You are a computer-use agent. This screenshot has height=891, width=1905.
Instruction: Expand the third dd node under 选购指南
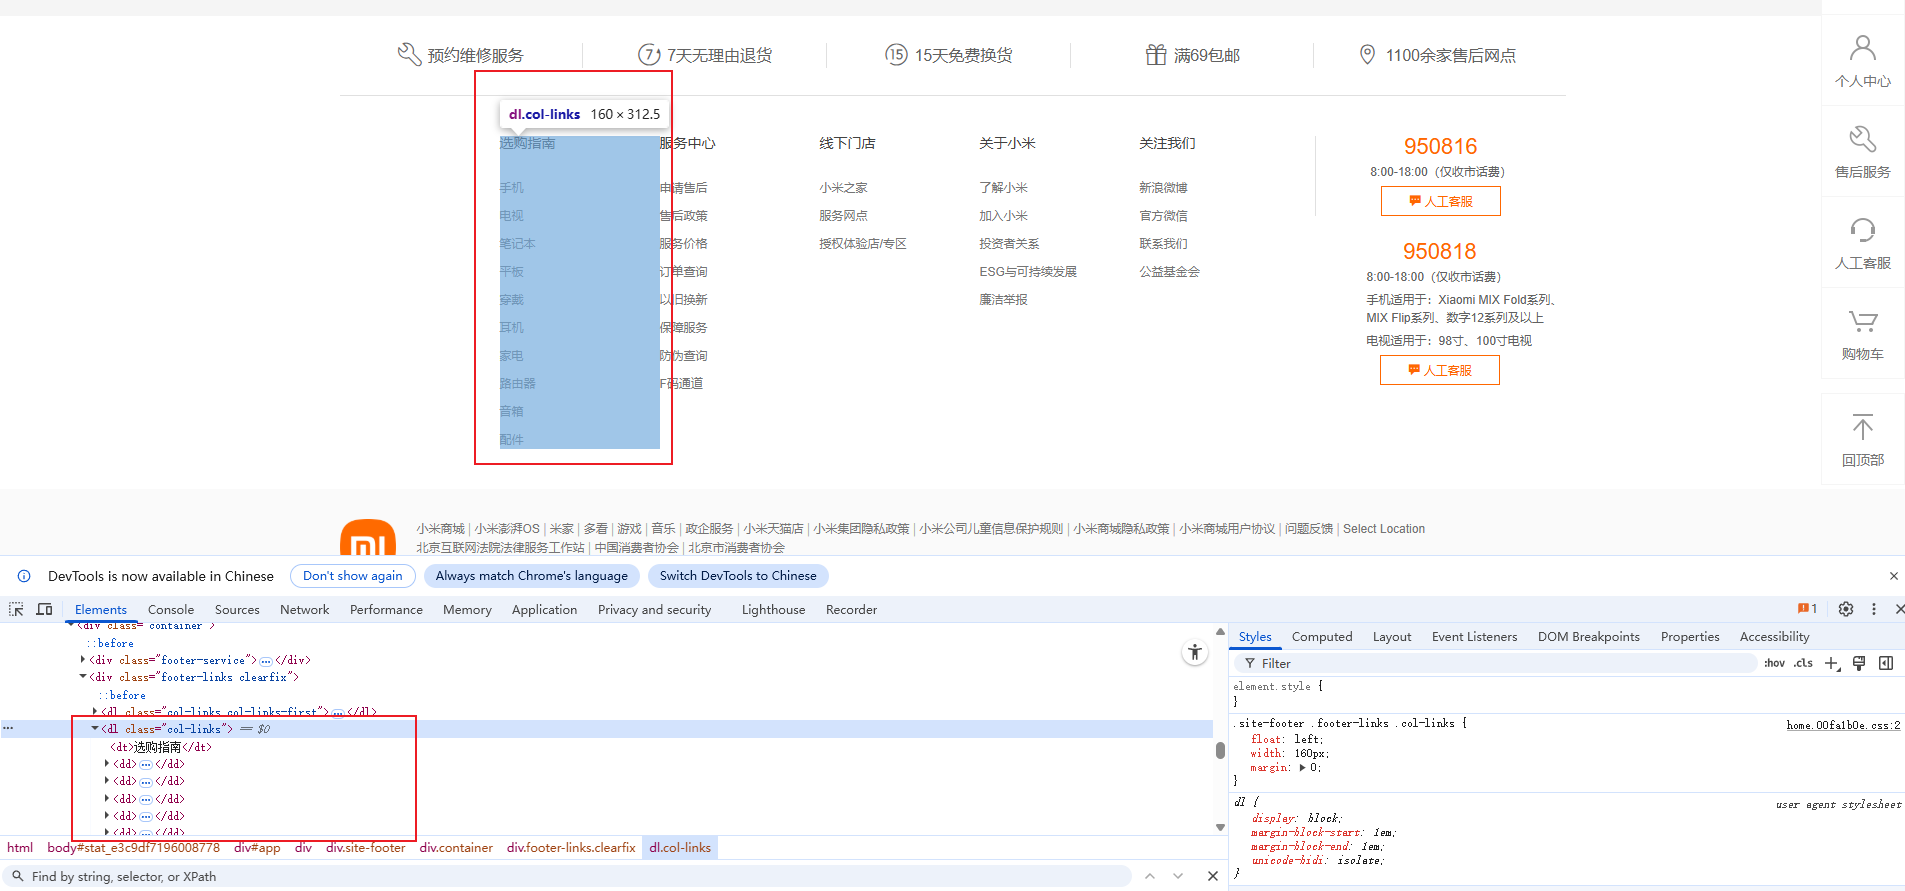point(107,799)
